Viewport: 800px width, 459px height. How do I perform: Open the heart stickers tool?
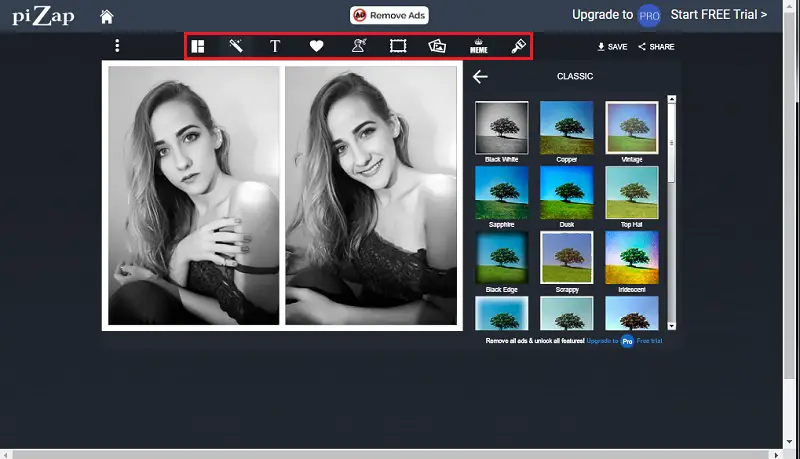(316, 46)
